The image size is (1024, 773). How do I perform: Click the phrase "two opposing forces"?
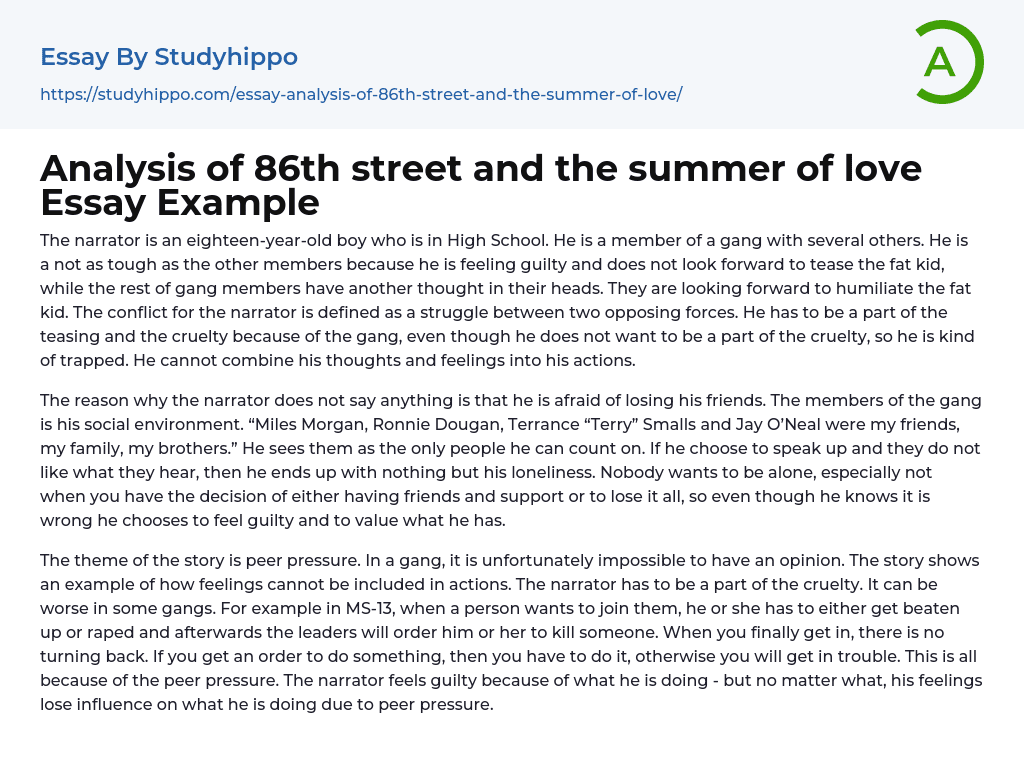(x=650, y=312)
